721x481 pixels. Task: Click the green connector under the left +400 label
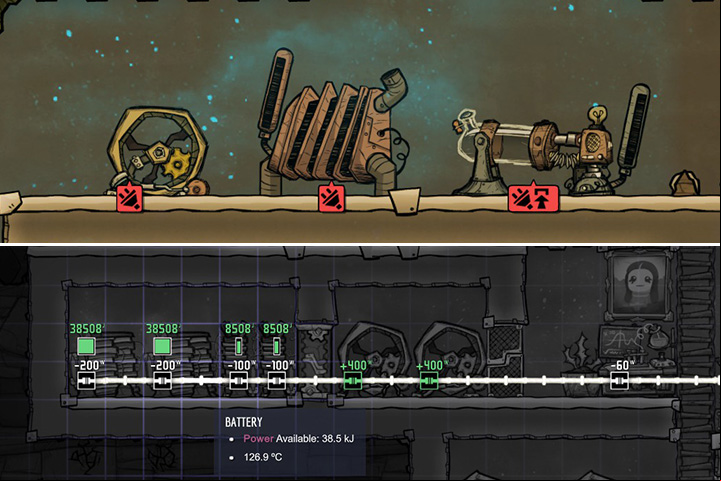click(x=353, y=381)
